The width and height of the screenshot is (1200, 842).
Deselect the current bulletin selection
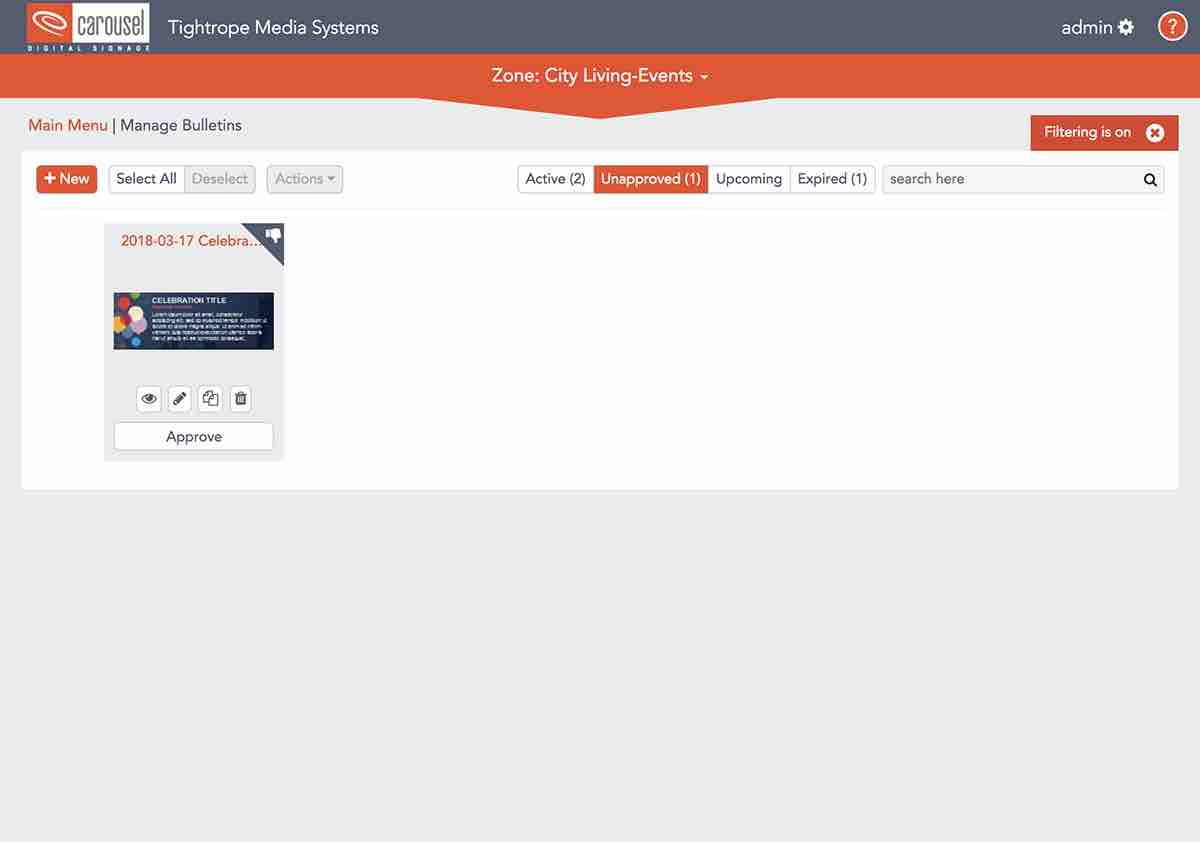click(219, 178)
